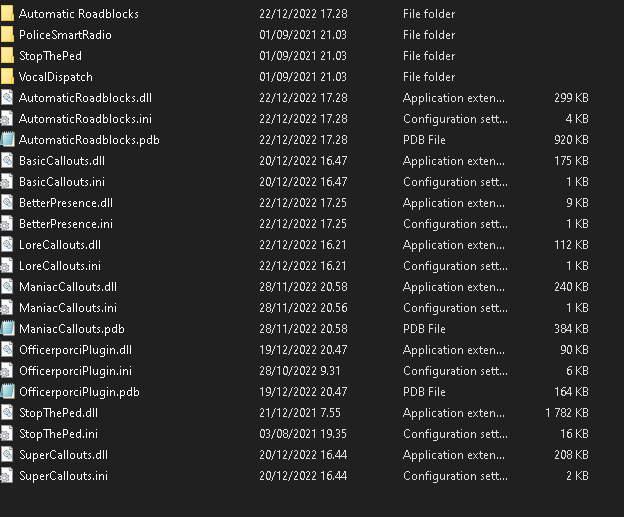Click the PoliceSmartRadio folder icon
This screenshot has width=624, height=517.
[7, 35]
